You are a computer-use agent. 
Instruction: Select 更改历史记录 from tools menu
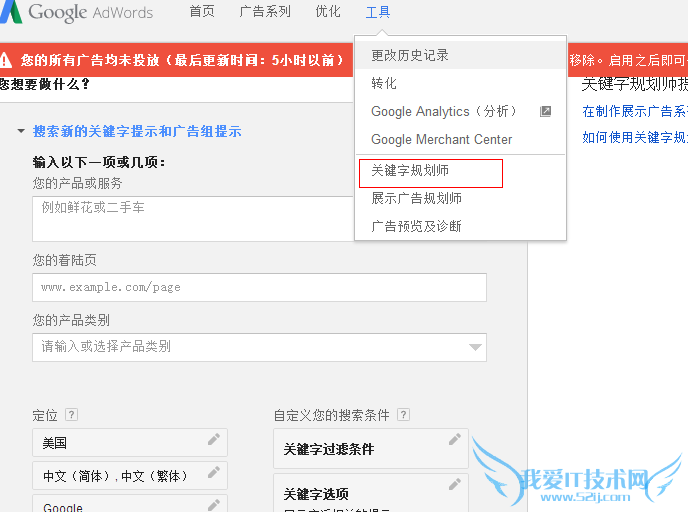coord(460,55)
